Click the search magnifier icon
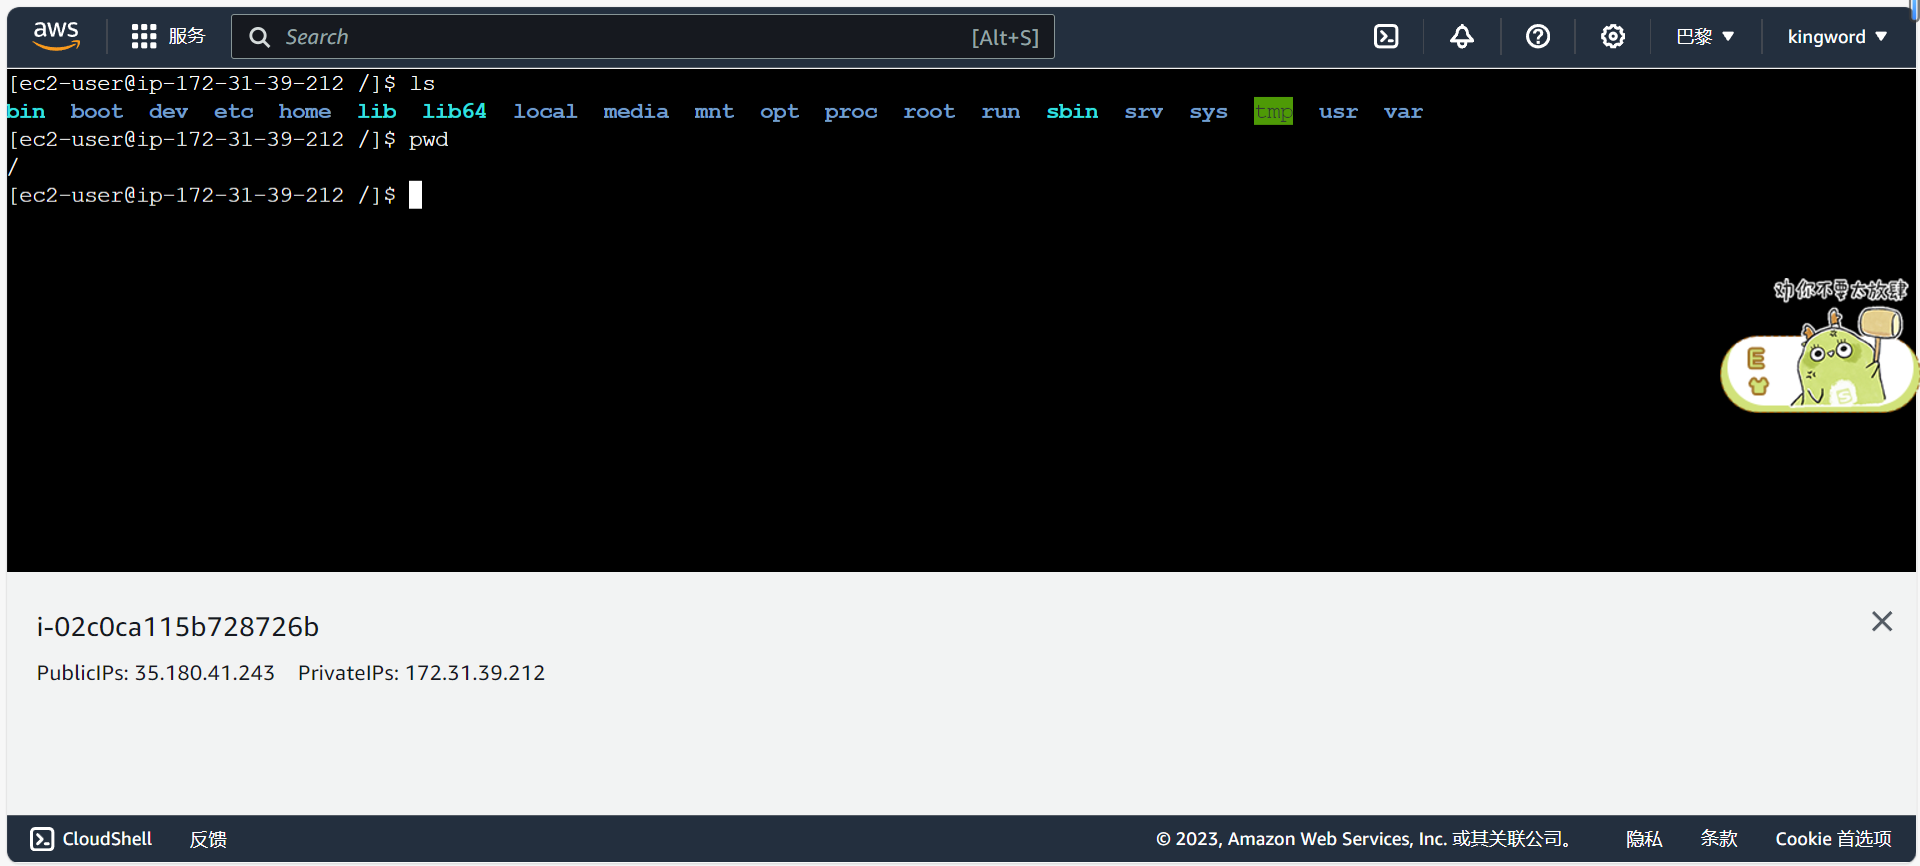 click(x=259, y=37)
